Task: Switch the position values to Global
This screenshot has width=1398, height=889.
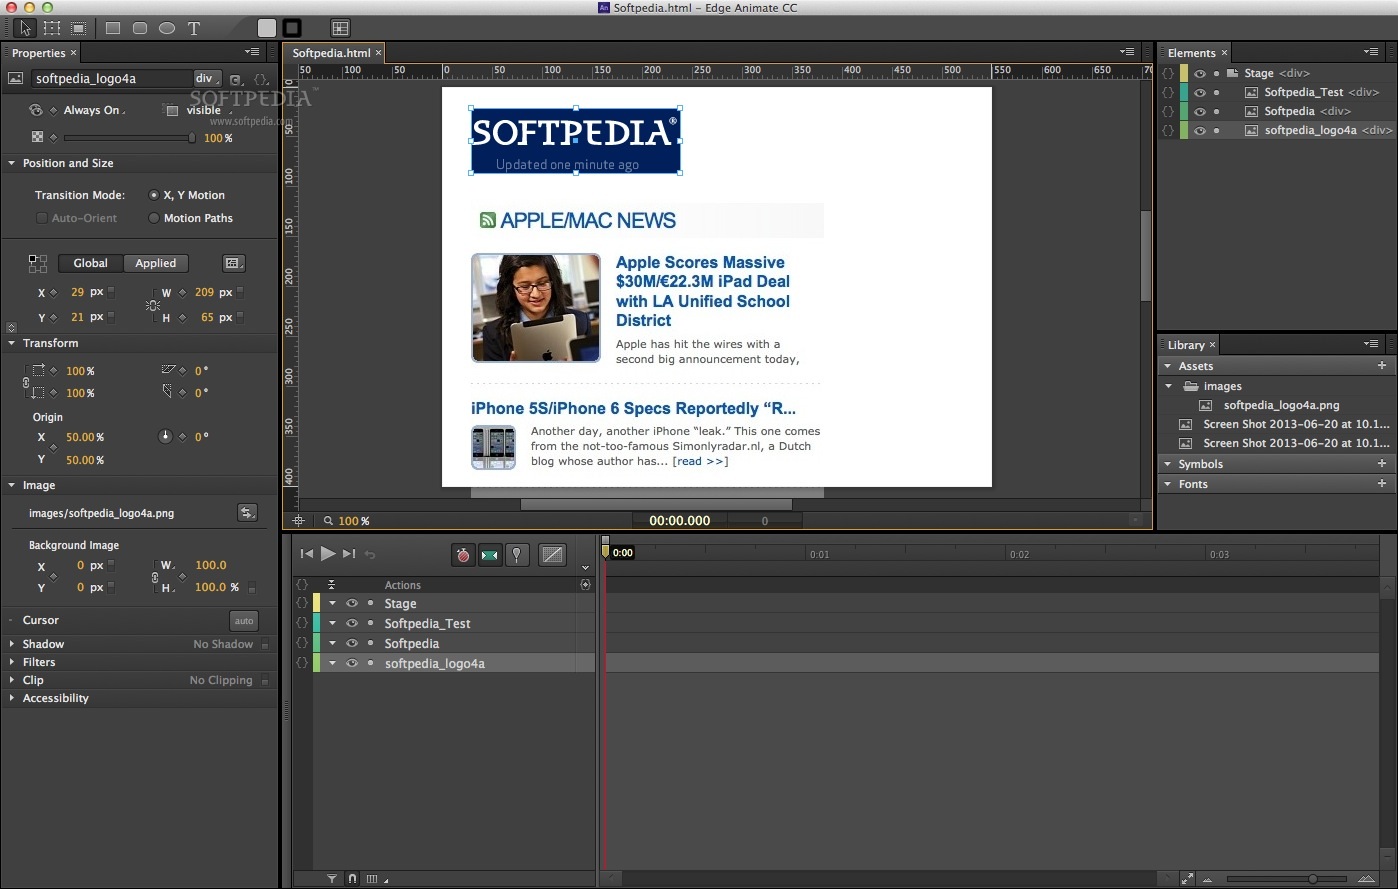Action: tap(90, 263)
